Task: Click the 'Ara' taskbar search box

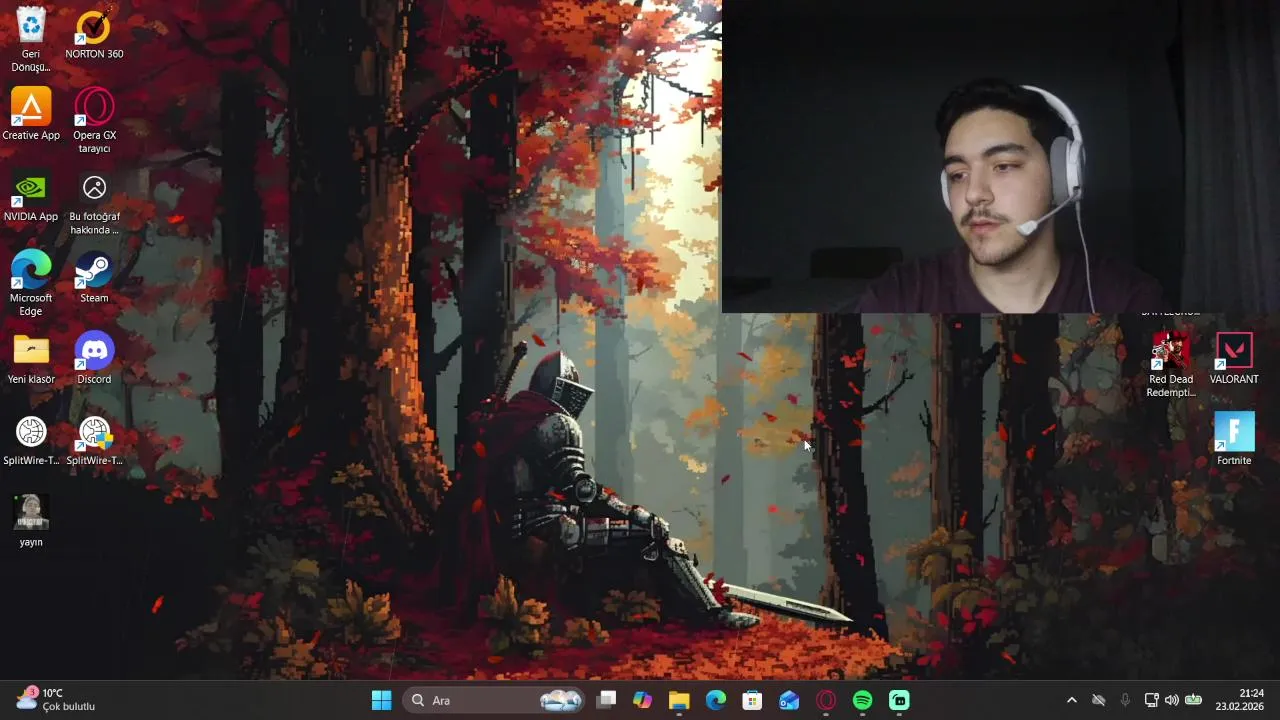Action: [494, 700]
